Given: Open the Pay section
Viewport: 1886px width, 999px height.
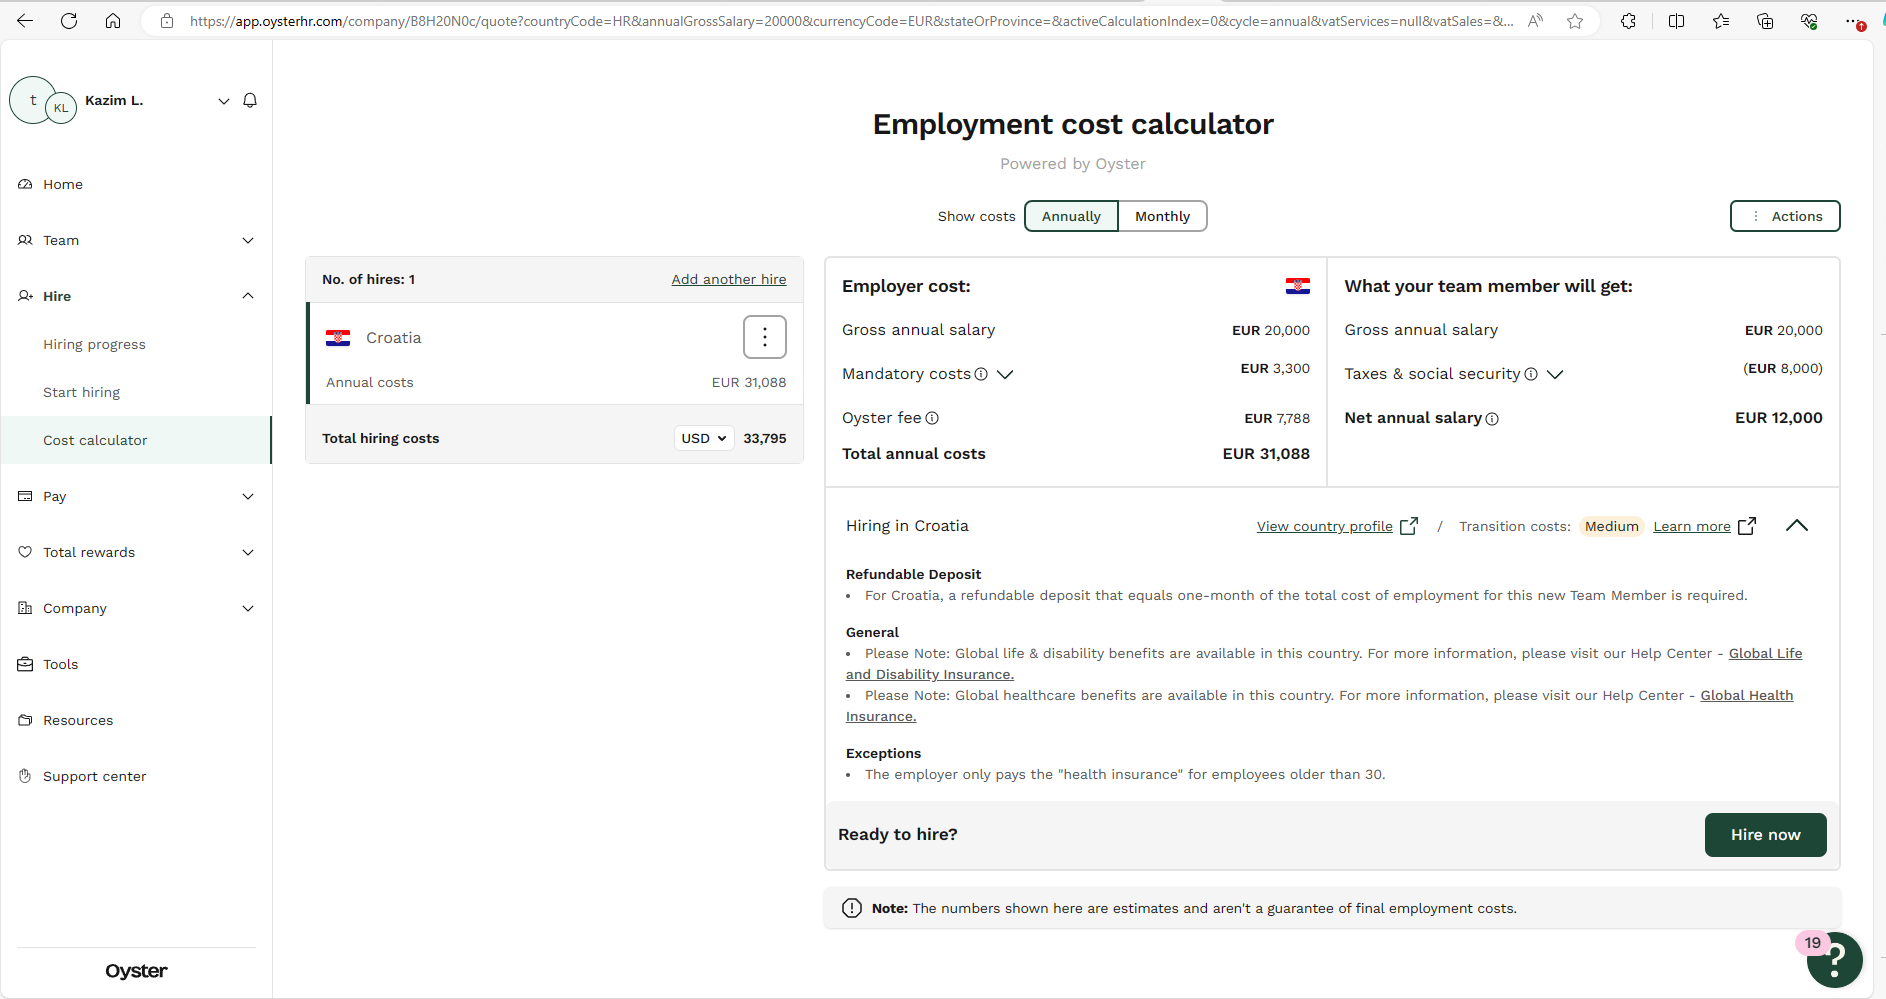Looking at the screenshot, I should [54, 496].
